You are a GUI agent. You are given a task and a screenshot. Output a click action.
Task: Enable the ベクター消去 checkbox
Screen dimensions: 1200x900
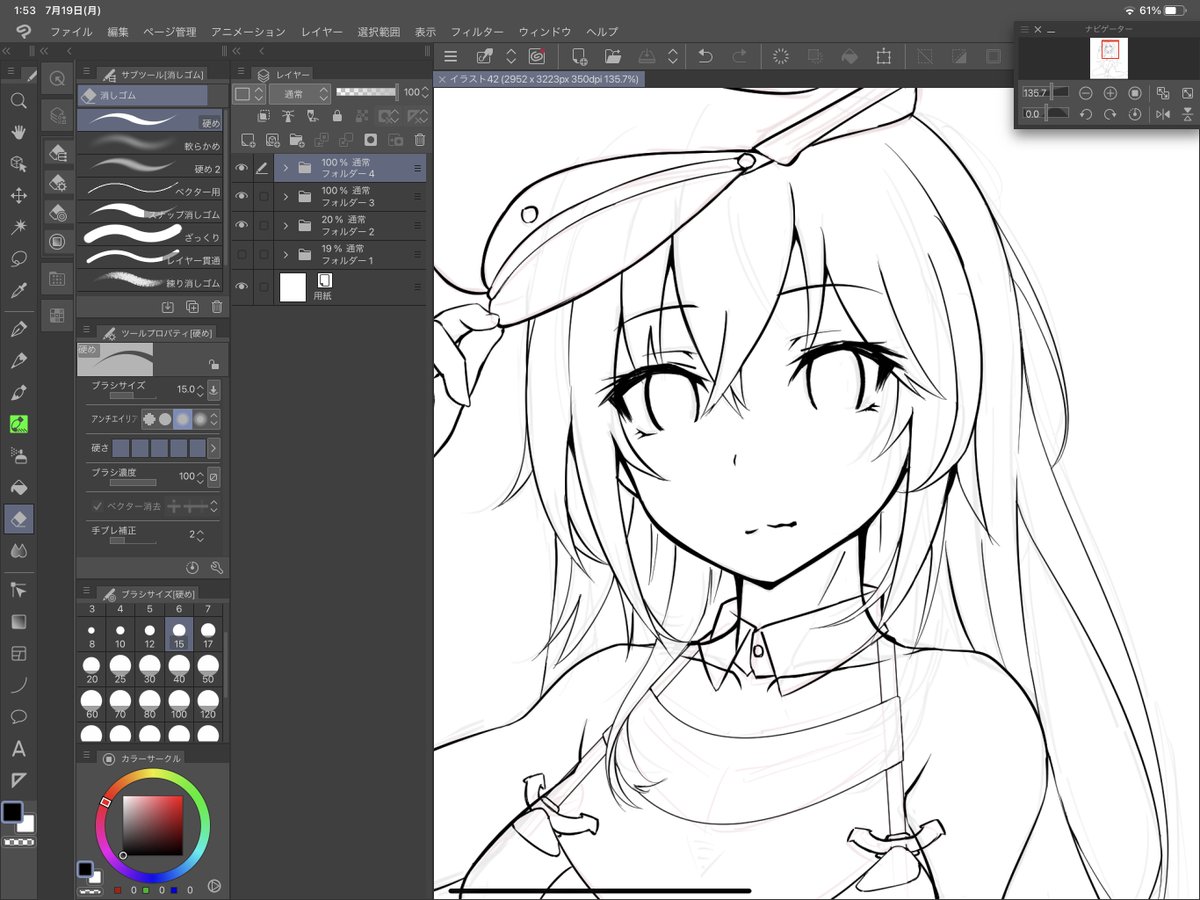pyautogui.click(x=97, y=505)
